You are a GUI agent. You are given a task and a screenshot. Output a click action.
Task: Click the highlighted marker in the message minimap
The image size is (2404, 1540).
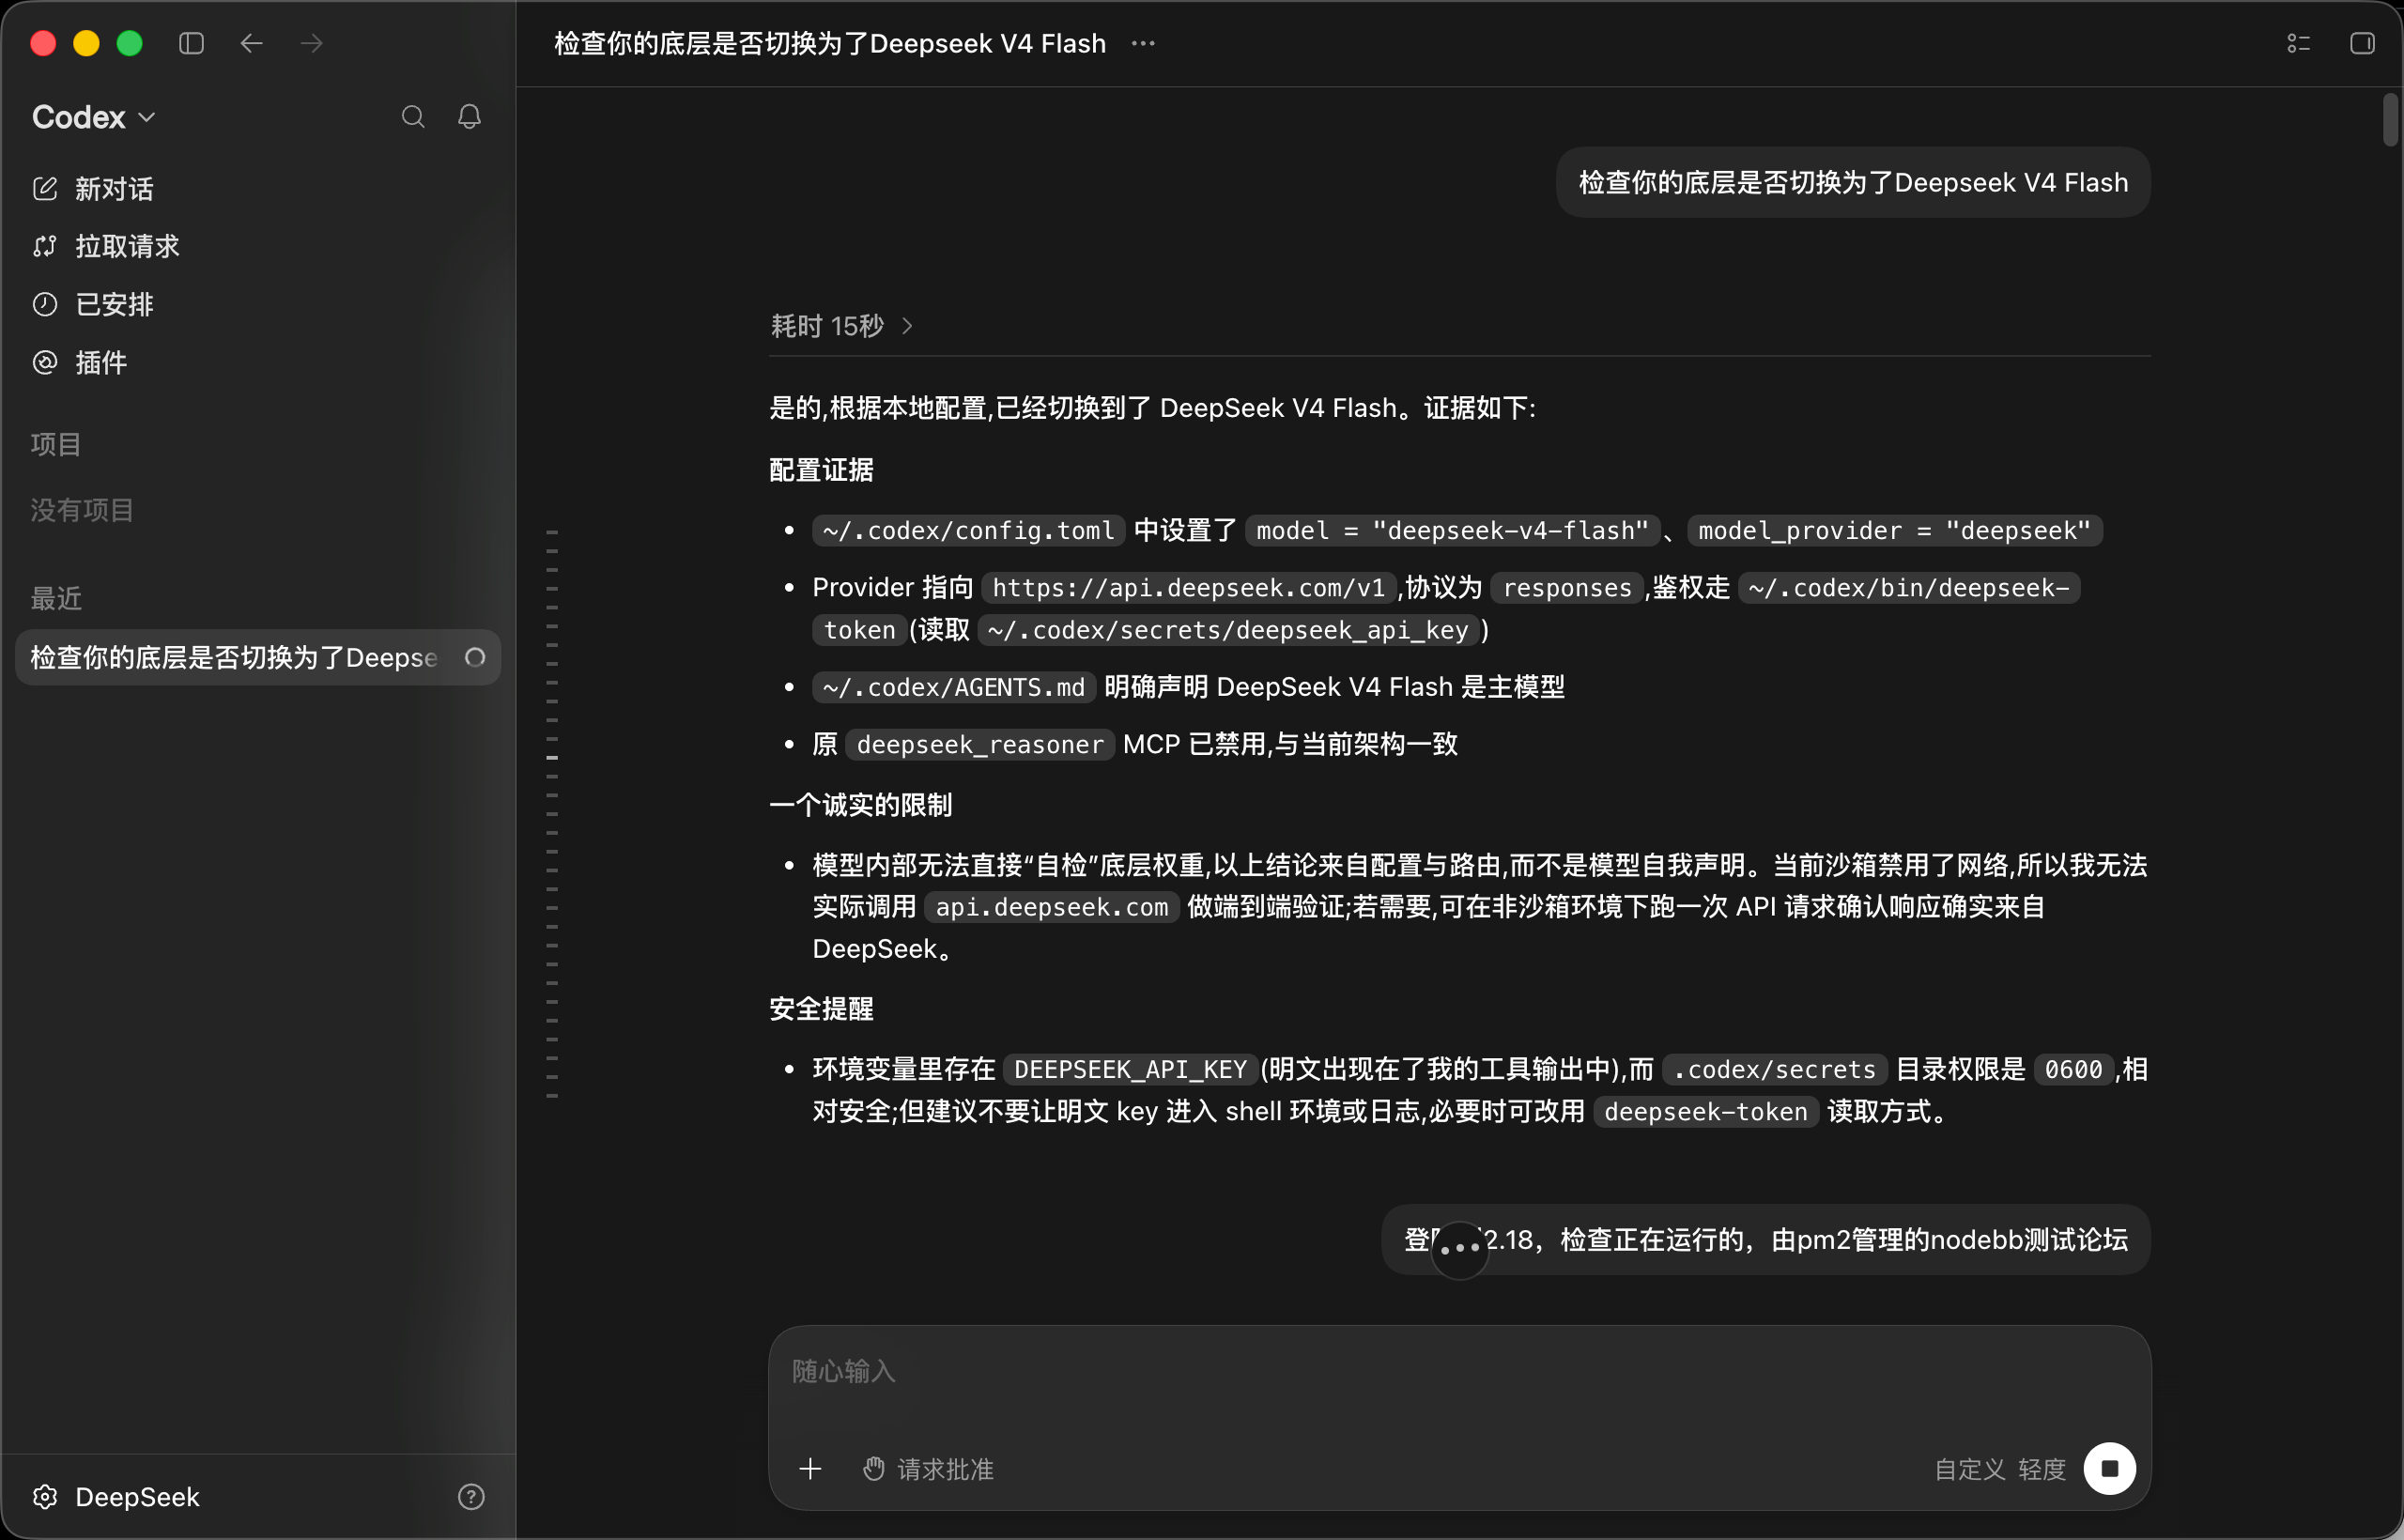(552, 757)
